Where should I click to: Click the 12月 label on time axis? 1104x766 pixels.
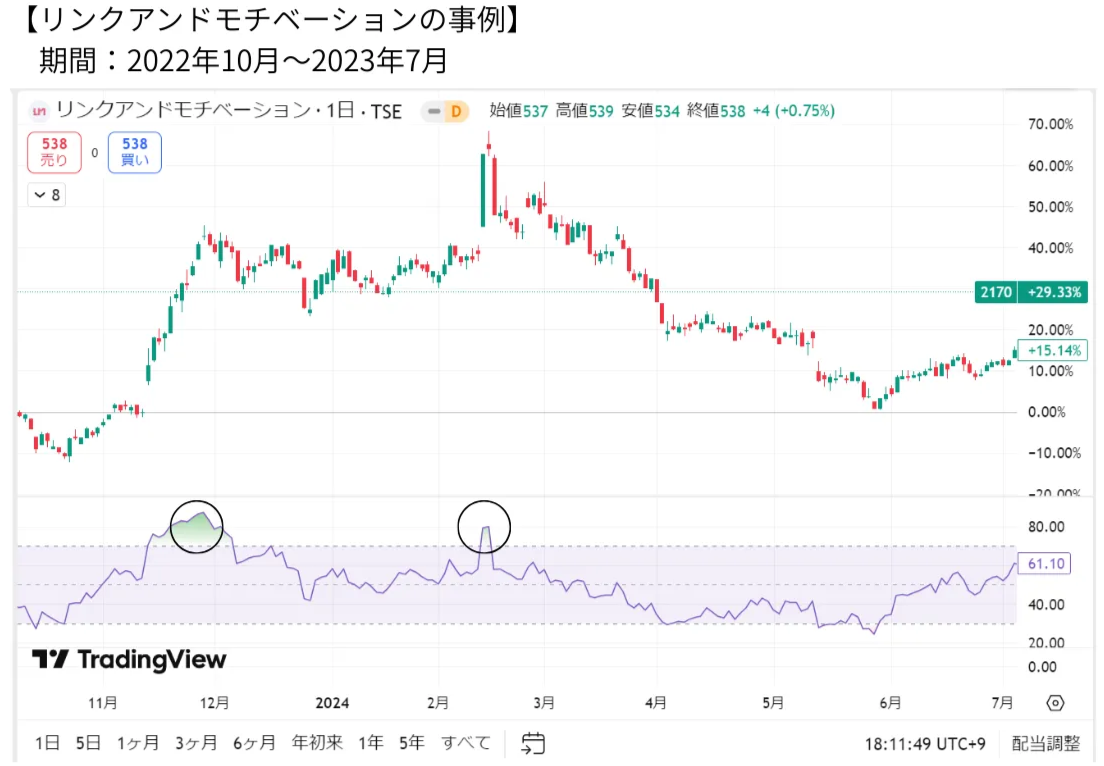tap(215, 702)
